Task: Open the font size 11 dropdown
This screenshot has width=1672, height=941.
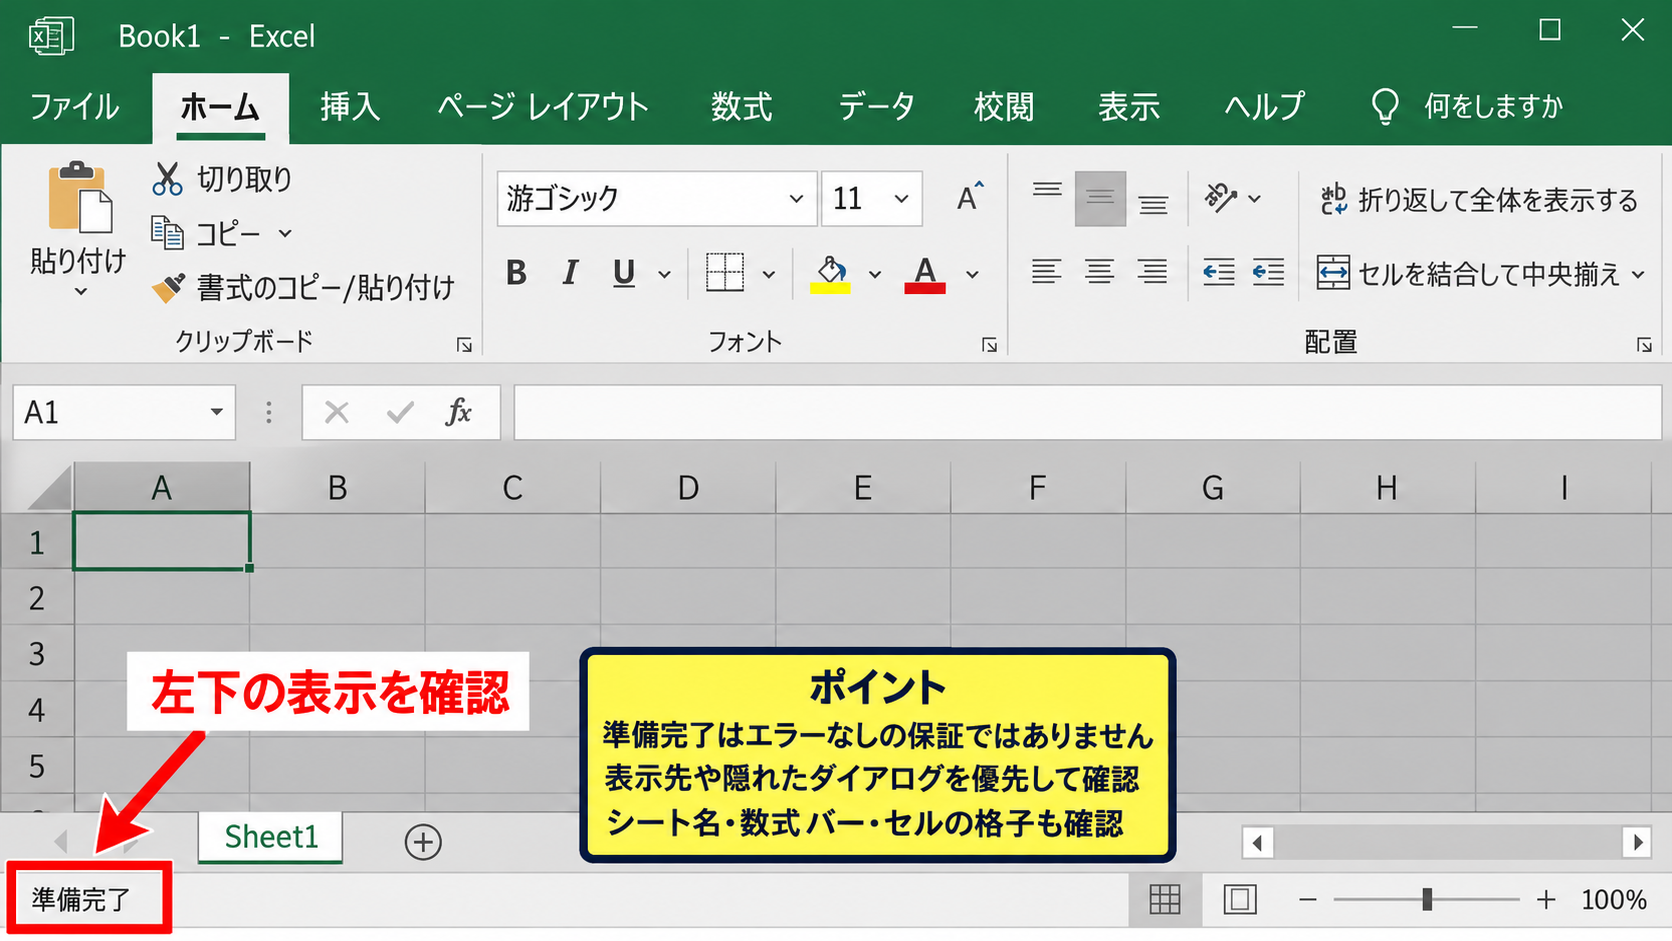Action: coord(901,199)
